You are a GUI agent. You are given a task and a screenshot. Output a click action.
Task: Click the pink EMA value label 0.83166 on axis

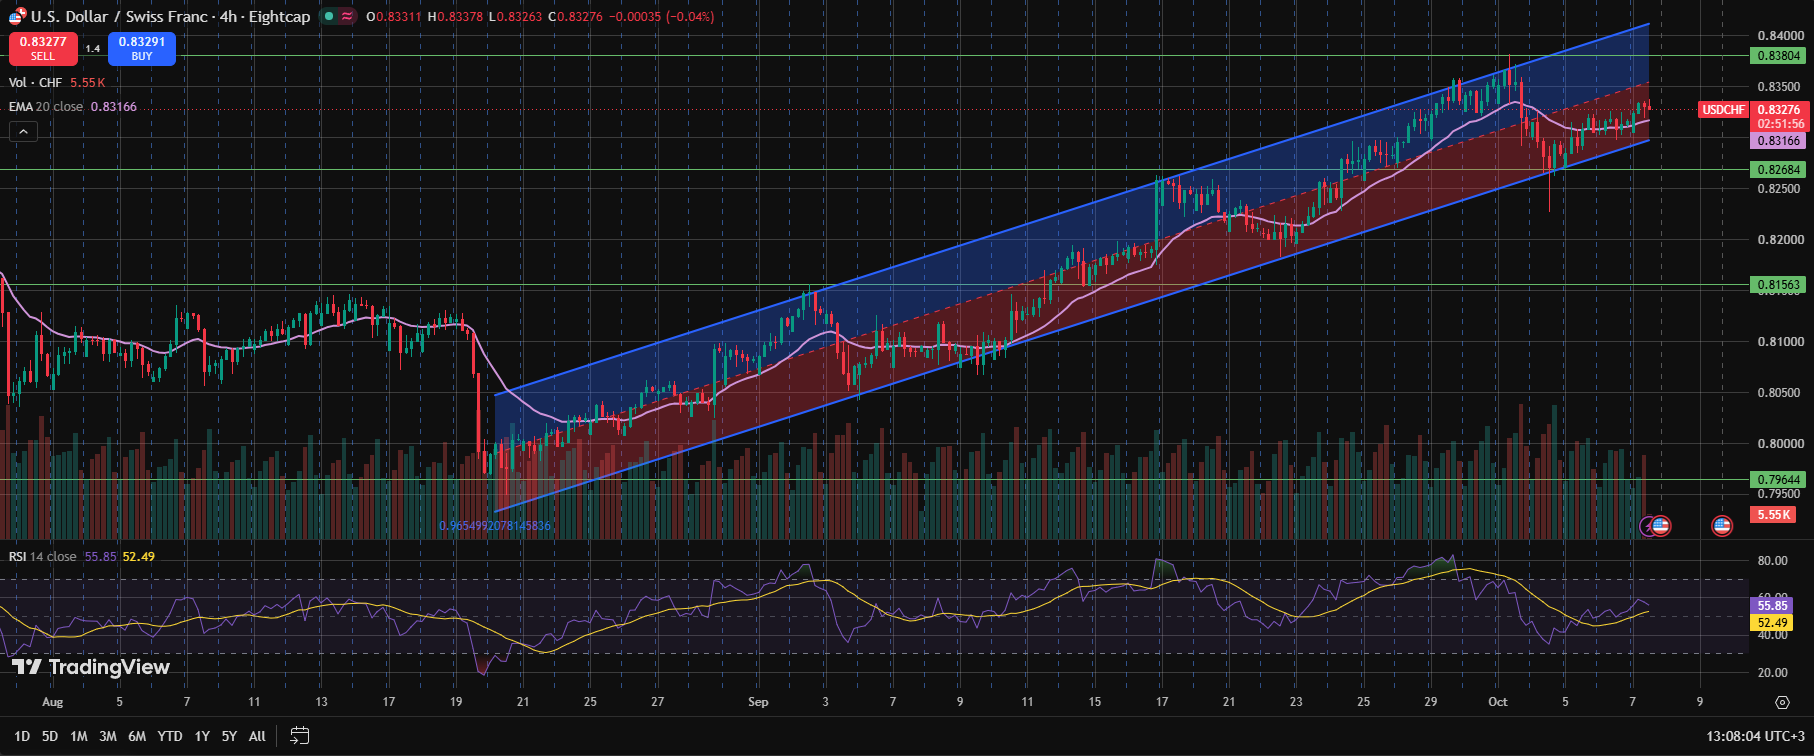[x=1779, y=141]
